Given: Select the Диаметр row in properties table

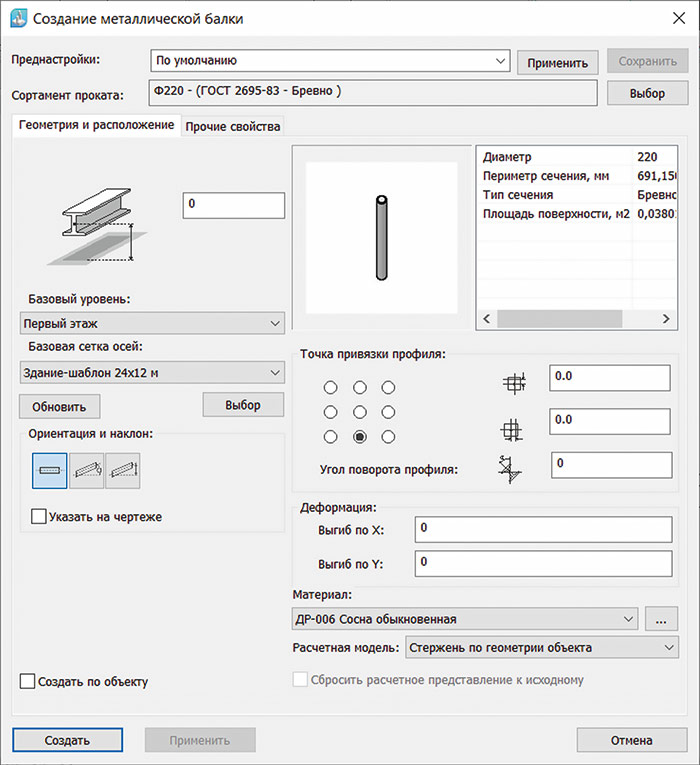Looking at the screenshot, I should pos(577,157).
